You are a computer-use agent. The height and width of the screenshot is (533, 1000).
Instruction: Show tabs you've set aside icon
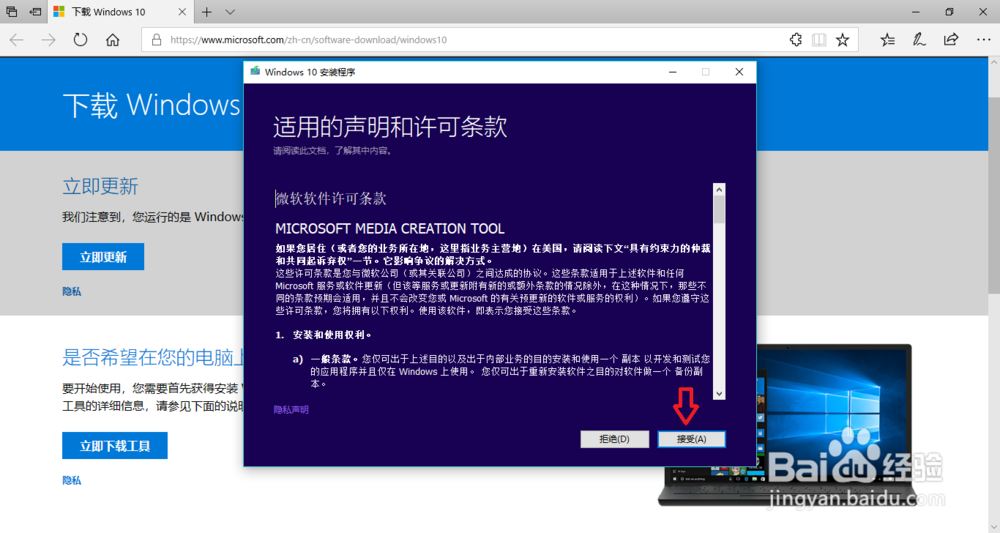coord(11,11)
